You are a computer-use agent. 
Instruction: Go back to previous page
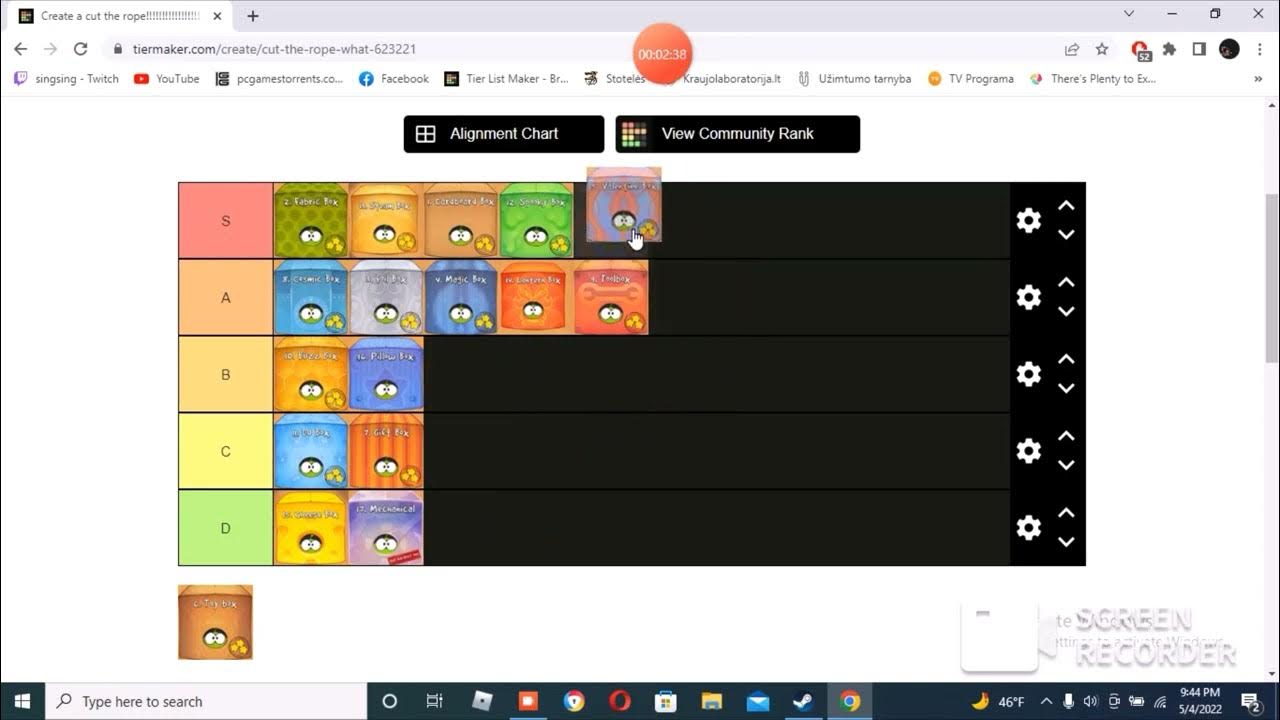(x=20, y=49)
